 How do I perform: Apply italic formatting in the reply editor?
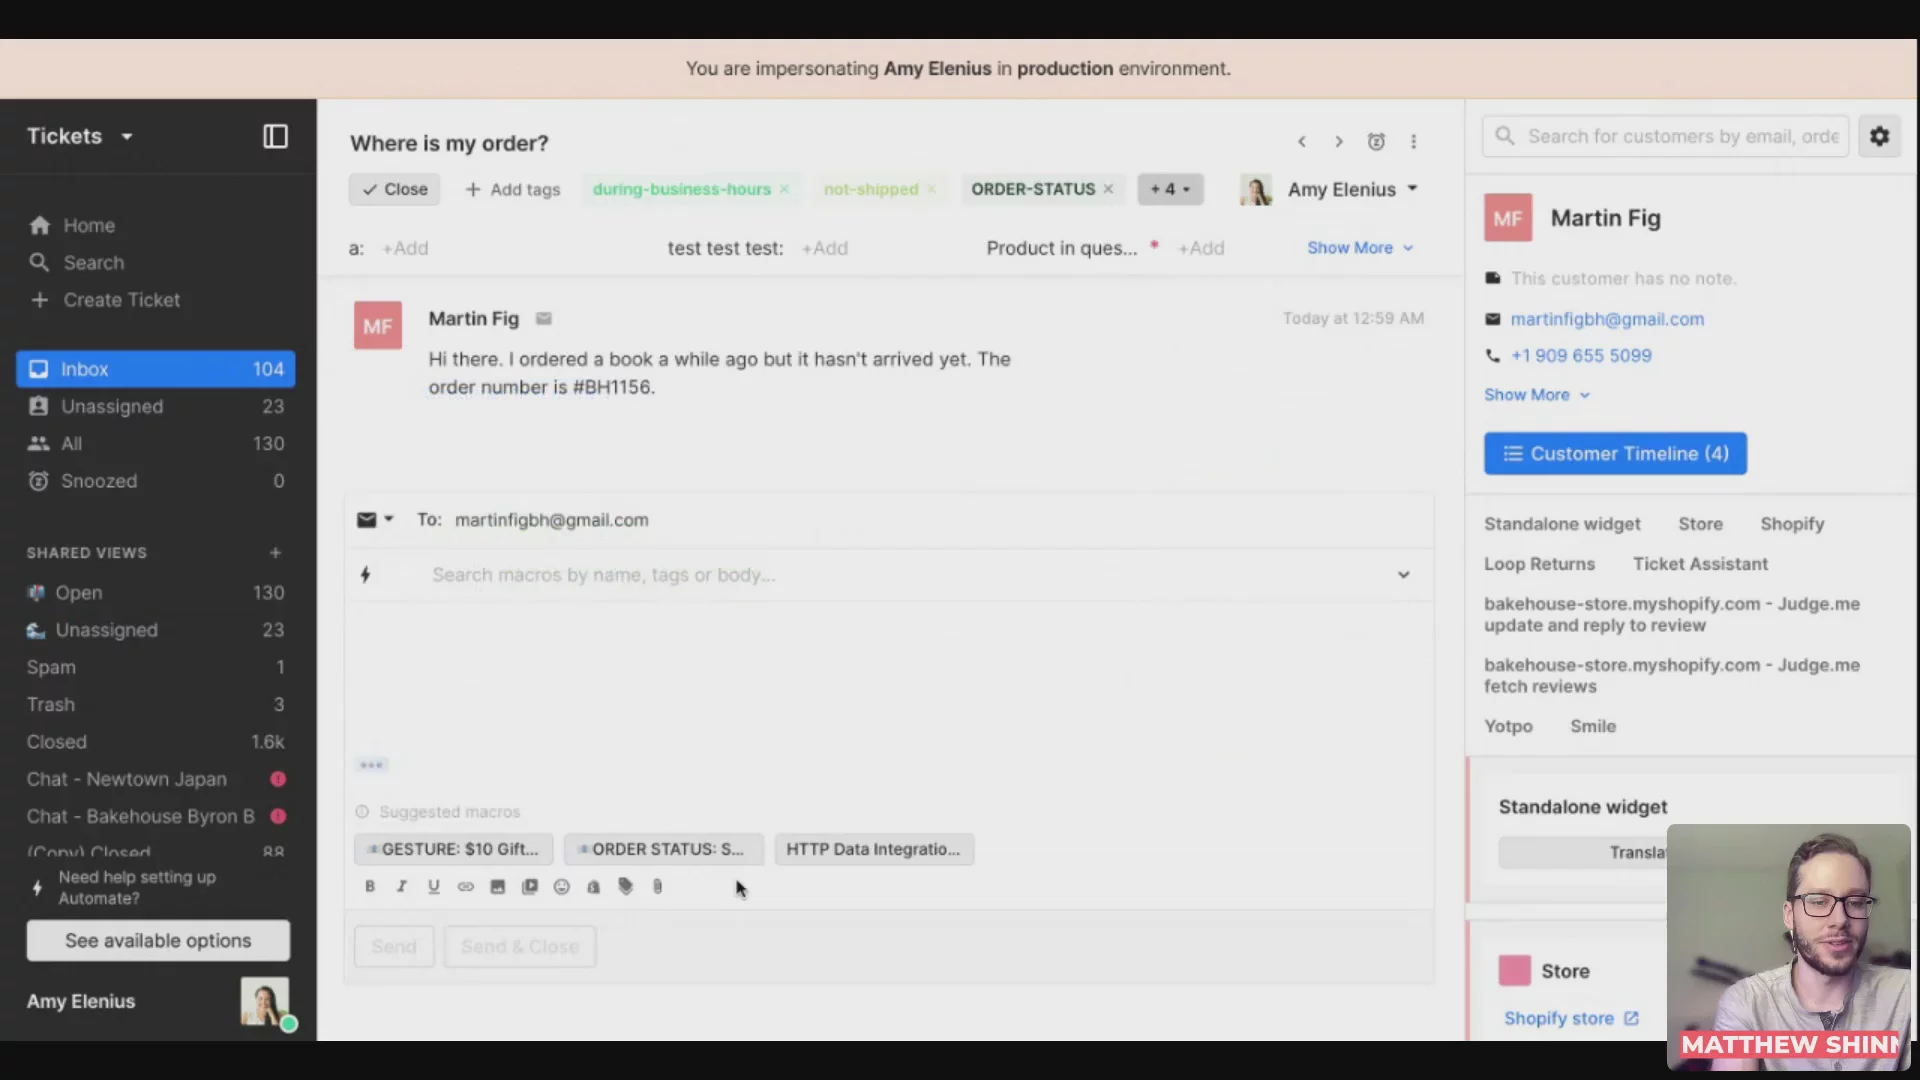point(402,886)
